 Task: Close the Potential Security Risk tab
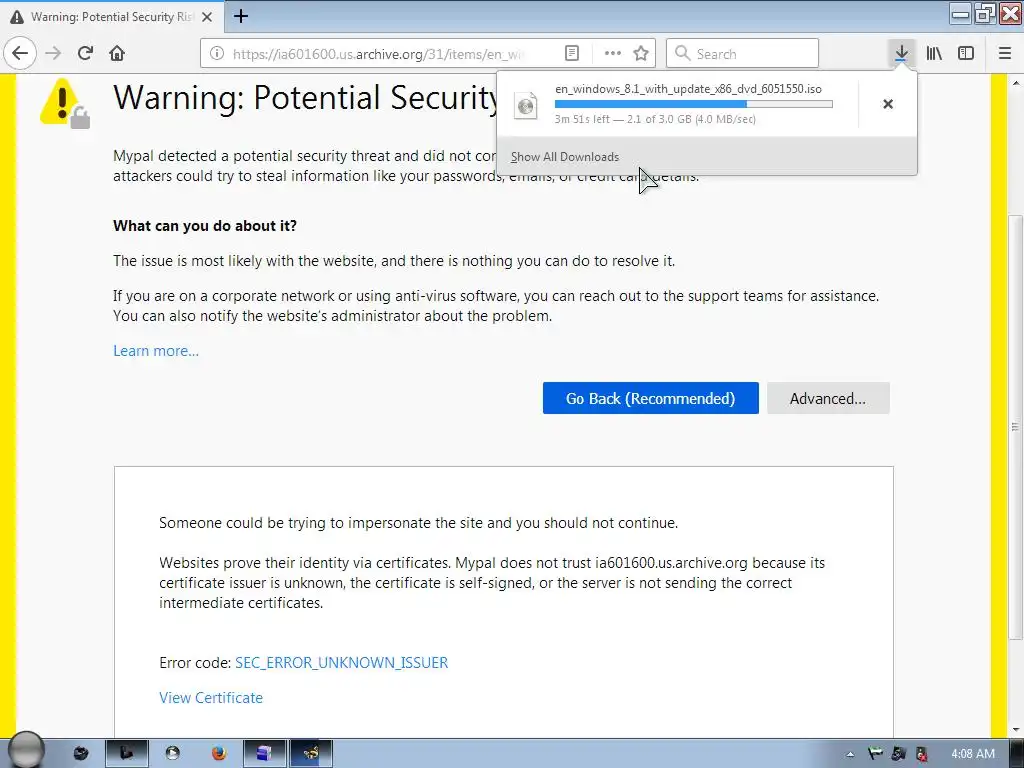pyautogui.click(x=207, y=17)
